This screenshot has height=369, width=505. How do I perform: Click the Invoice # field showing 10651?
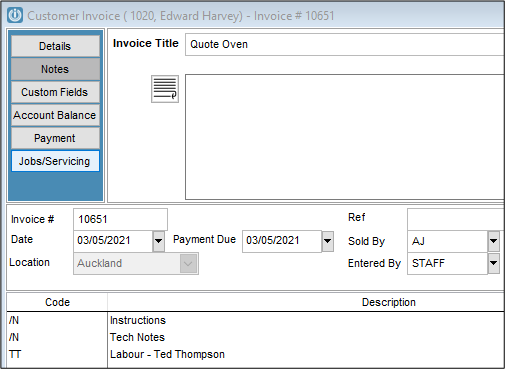[x=120, y=219]
